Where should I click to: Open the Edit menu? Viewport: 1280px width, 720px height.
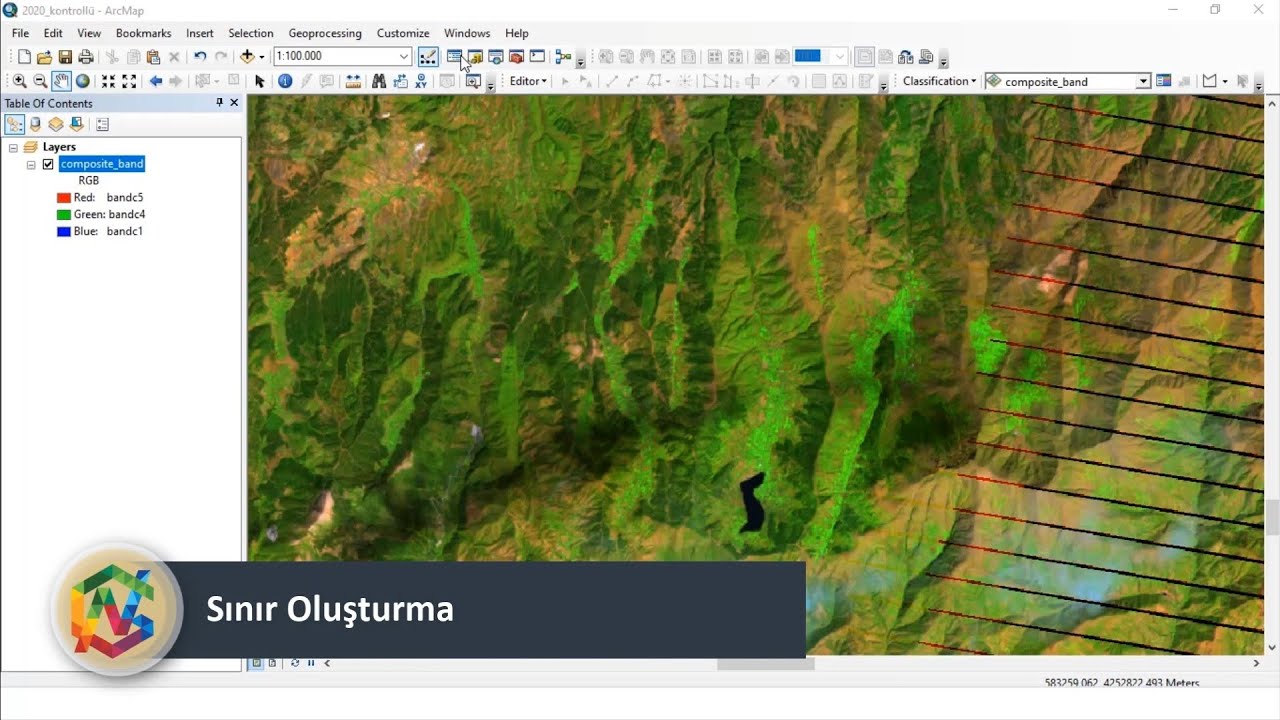pyautogui.click(x=53, y=33)
